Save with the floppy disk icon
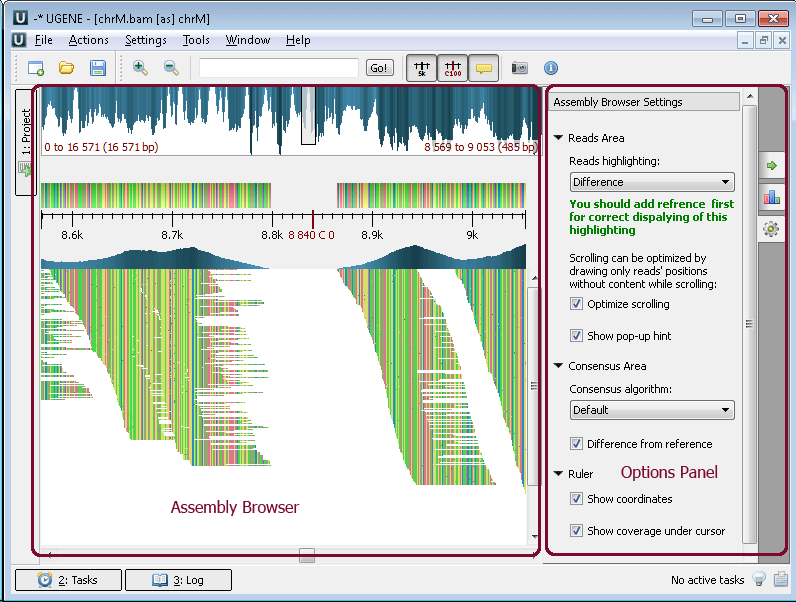This screenshot has width=796, height=602. pyautogui.click(x=97, y=68)
